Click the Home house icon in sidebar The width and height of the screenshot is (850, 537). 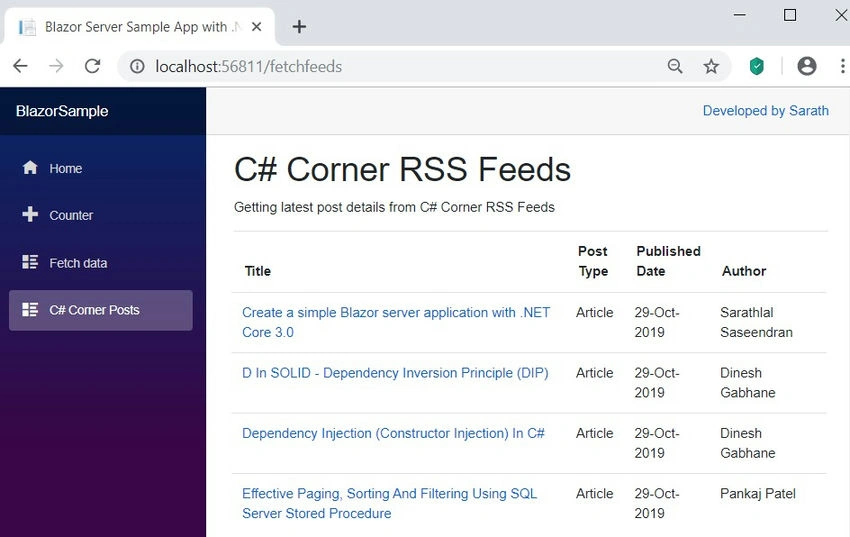[30, 168]
